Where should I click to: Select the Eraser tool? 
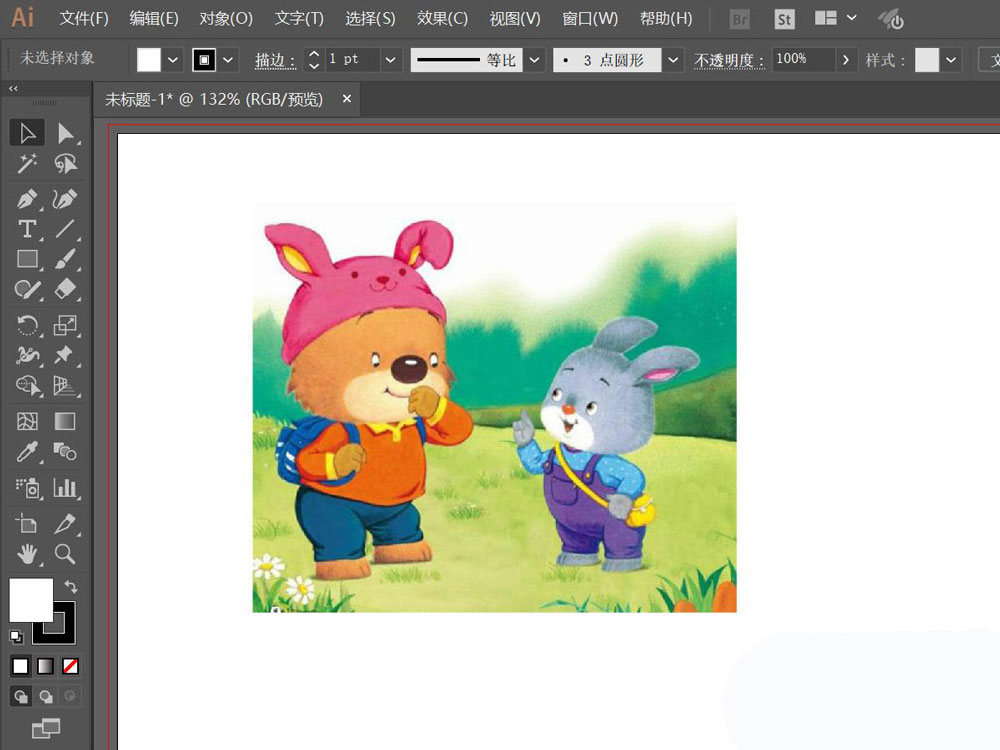point(65,290)
